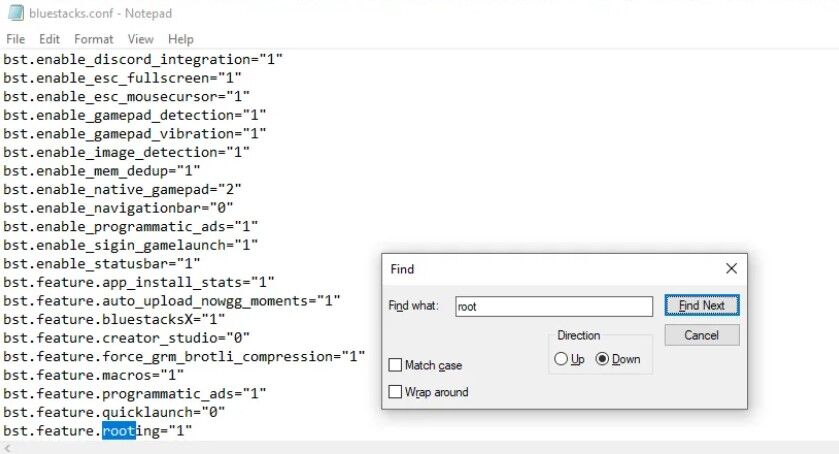Enable the Wrap around checkbox
This screenshot has height=454, width=839.
(396, 392)
